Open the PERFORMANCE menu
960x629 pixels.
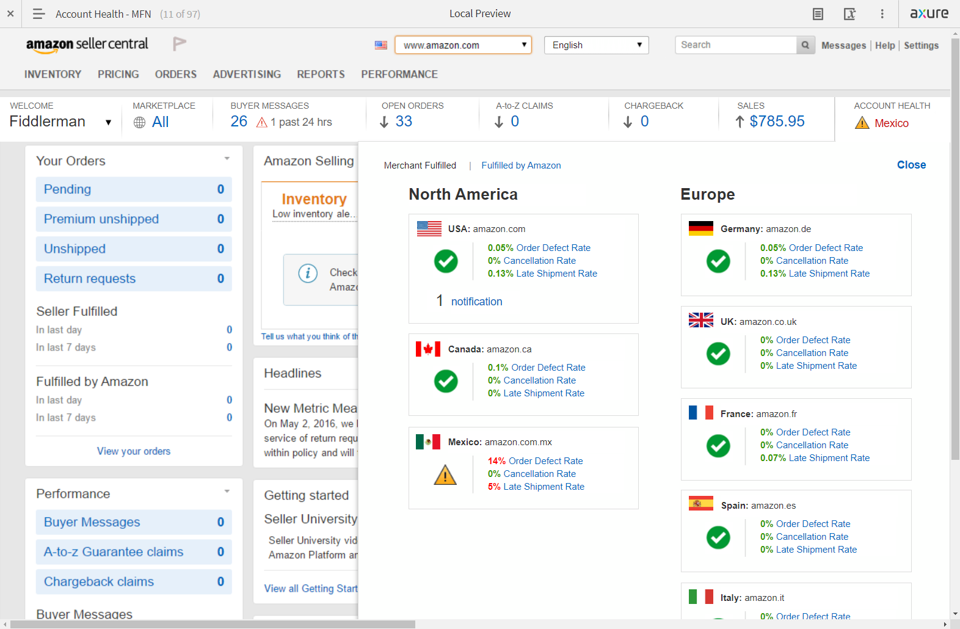(399, 74)
